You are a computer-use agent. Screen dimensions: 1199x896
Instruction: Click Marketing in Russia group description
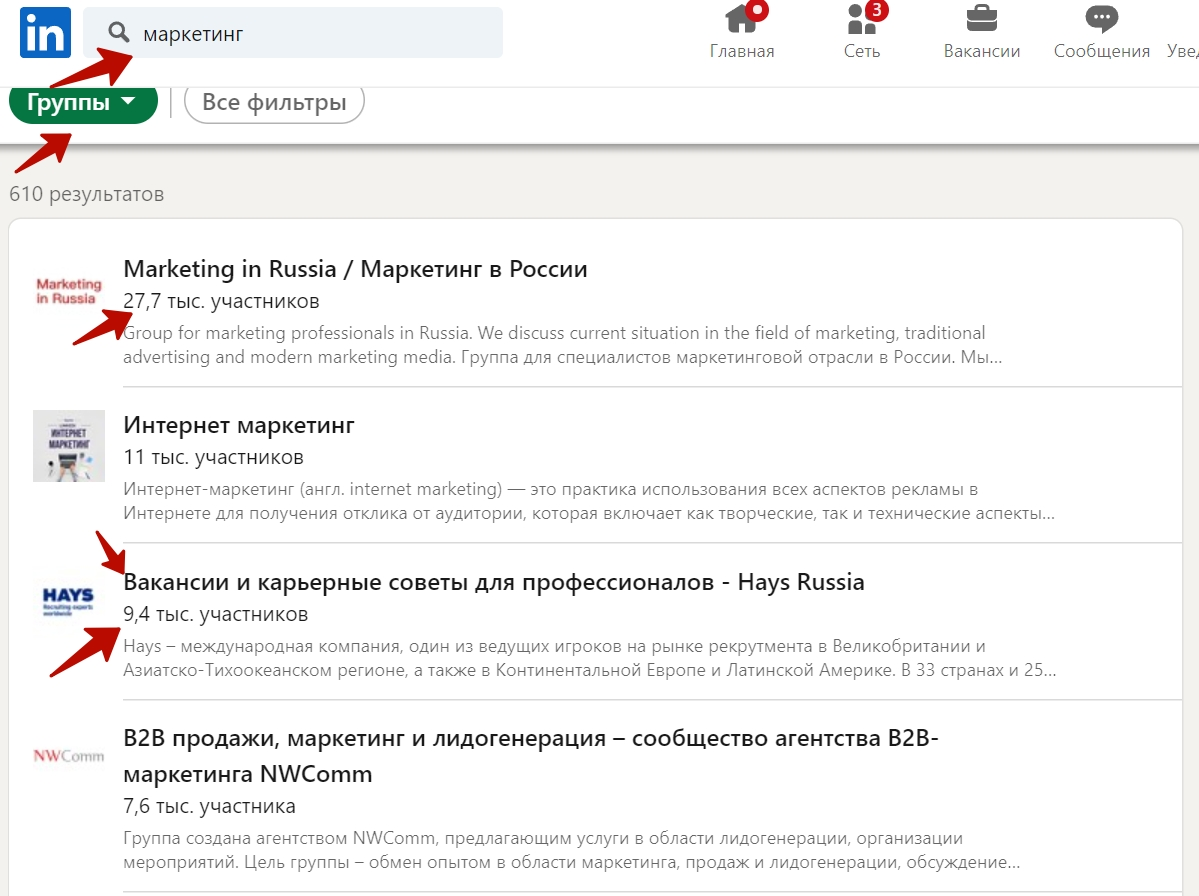[562, 345]
